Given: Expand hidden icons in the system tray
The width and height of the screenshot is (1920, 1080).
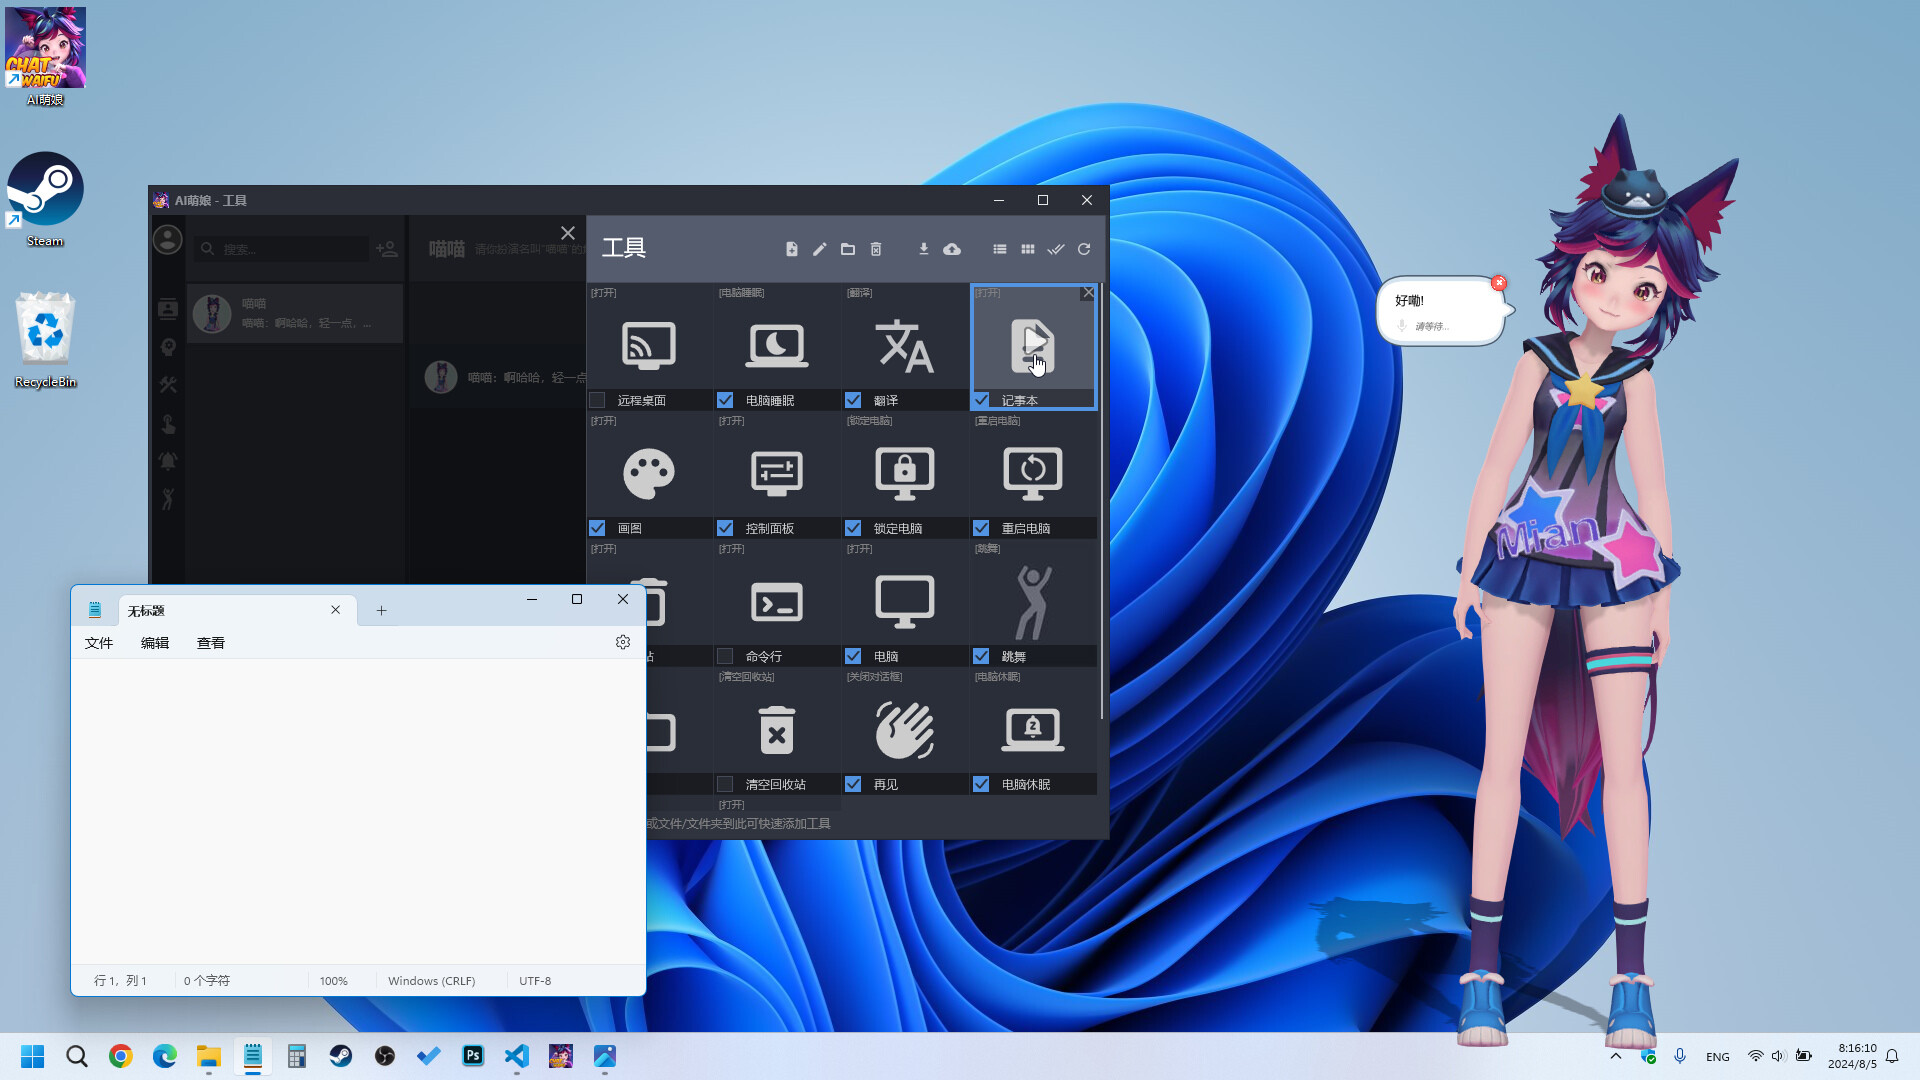Looking at the screenshot, I should pos(1616,1056).
